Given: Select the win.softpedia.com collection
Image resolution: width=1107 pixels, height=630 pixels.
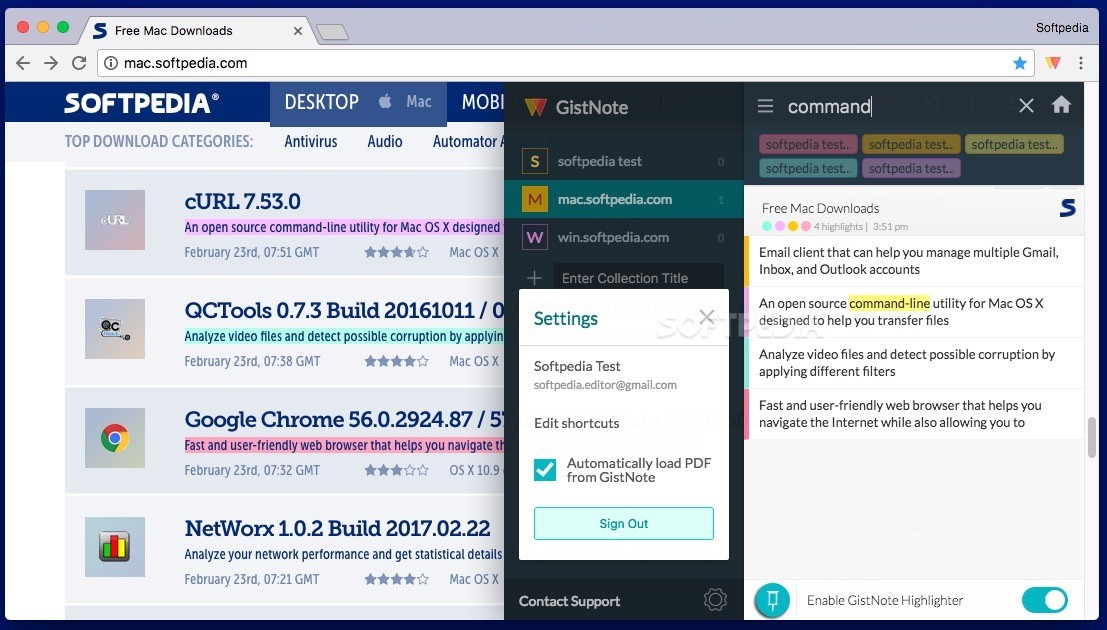Looking at the screenshot, I should [624, 237].
